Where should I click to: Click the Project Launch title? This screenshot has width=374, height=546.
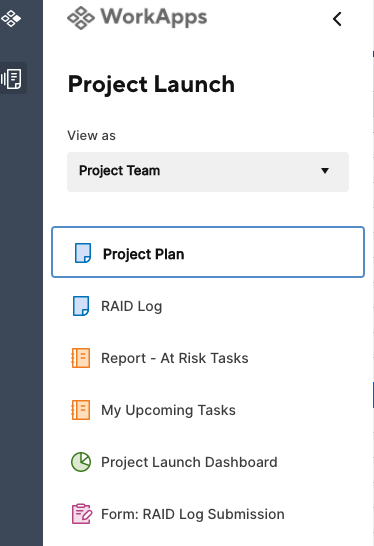151,85
